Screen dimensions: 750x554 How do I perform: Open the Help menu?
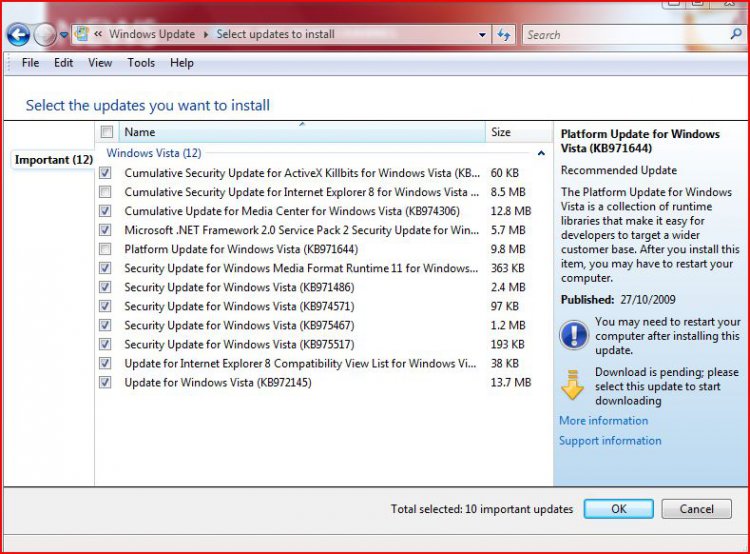click(x=182, y=63)
